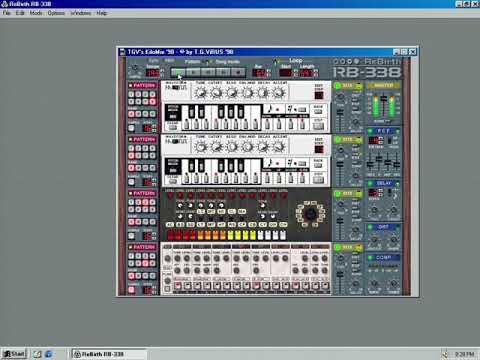Viewport: 480px width, 360px height.
Task: Toggle the green Mix on button for the 909
Action: tap(337, 247)
